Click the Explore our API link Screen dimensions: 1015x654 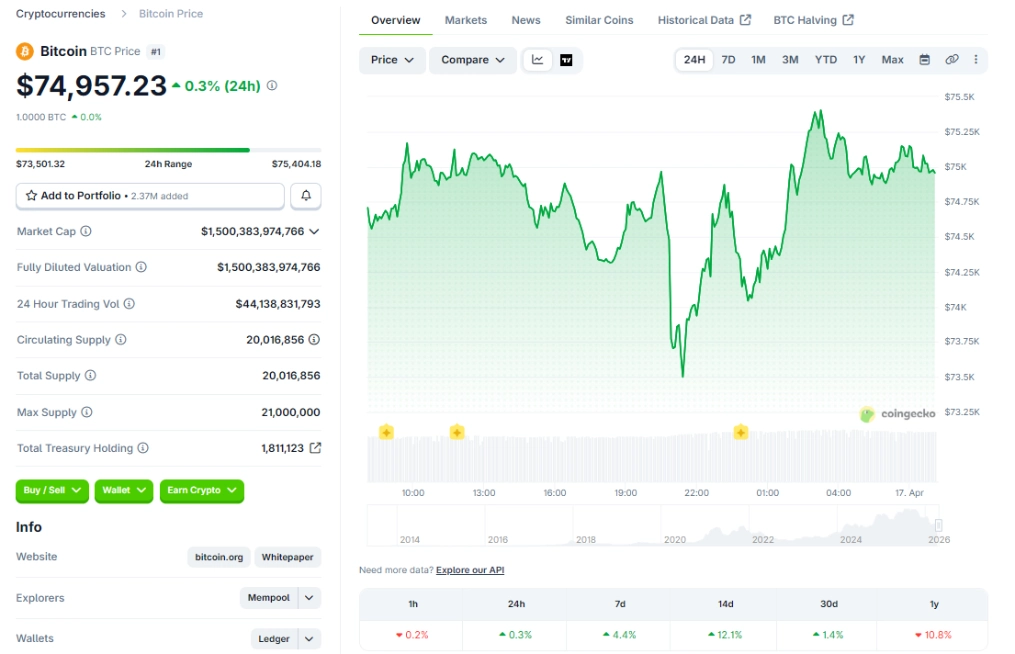(x=469, y=569)
